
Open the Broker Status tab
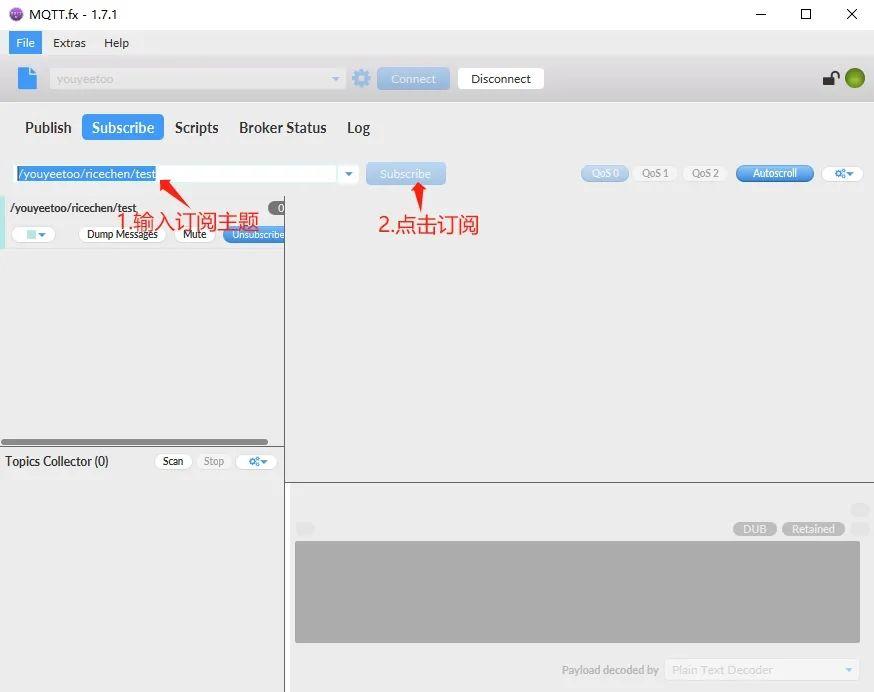tap(283, 128)
